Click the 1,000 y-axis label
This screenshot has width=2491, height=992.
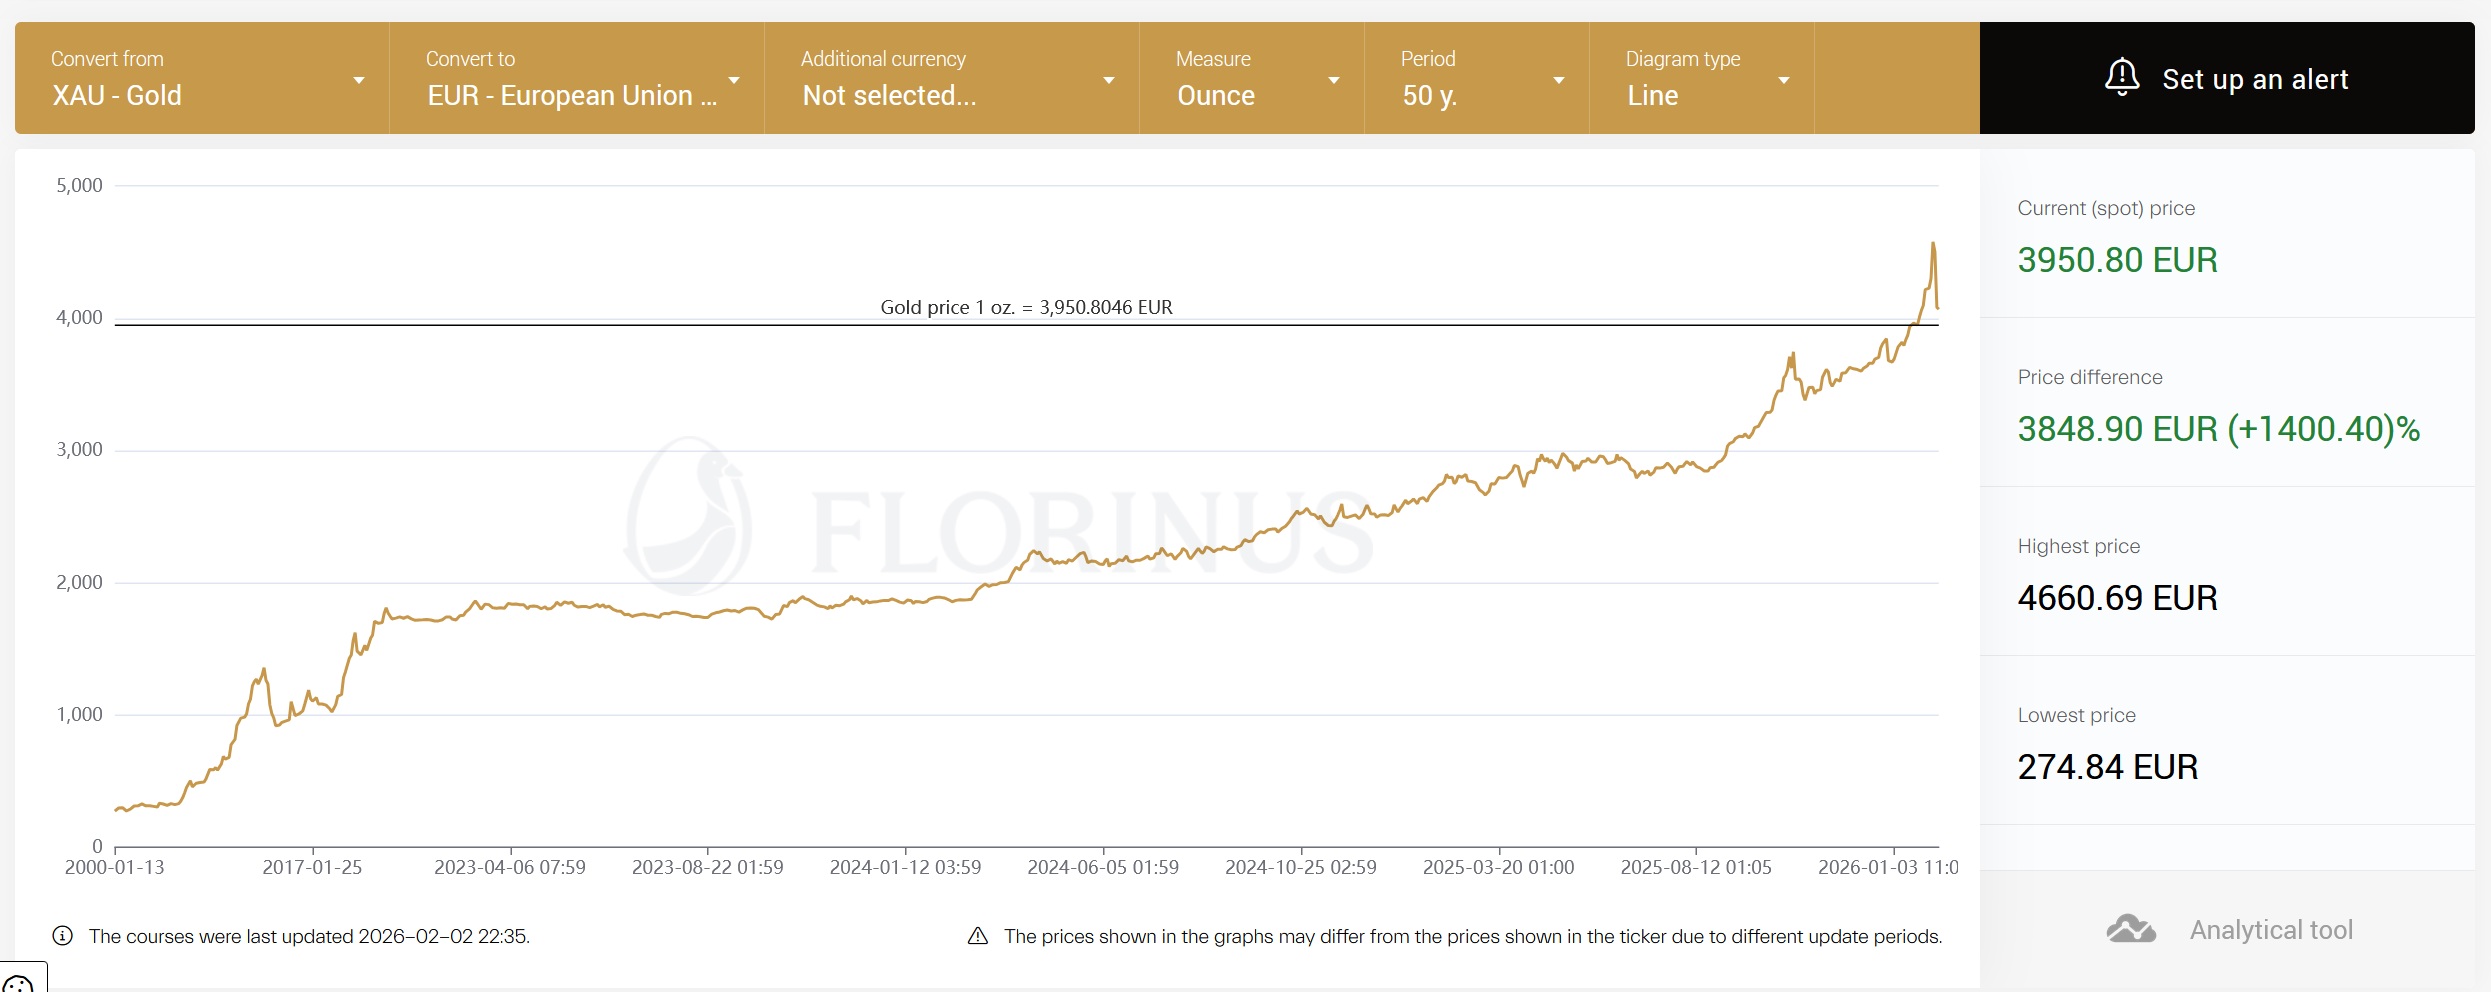(79, 714)
